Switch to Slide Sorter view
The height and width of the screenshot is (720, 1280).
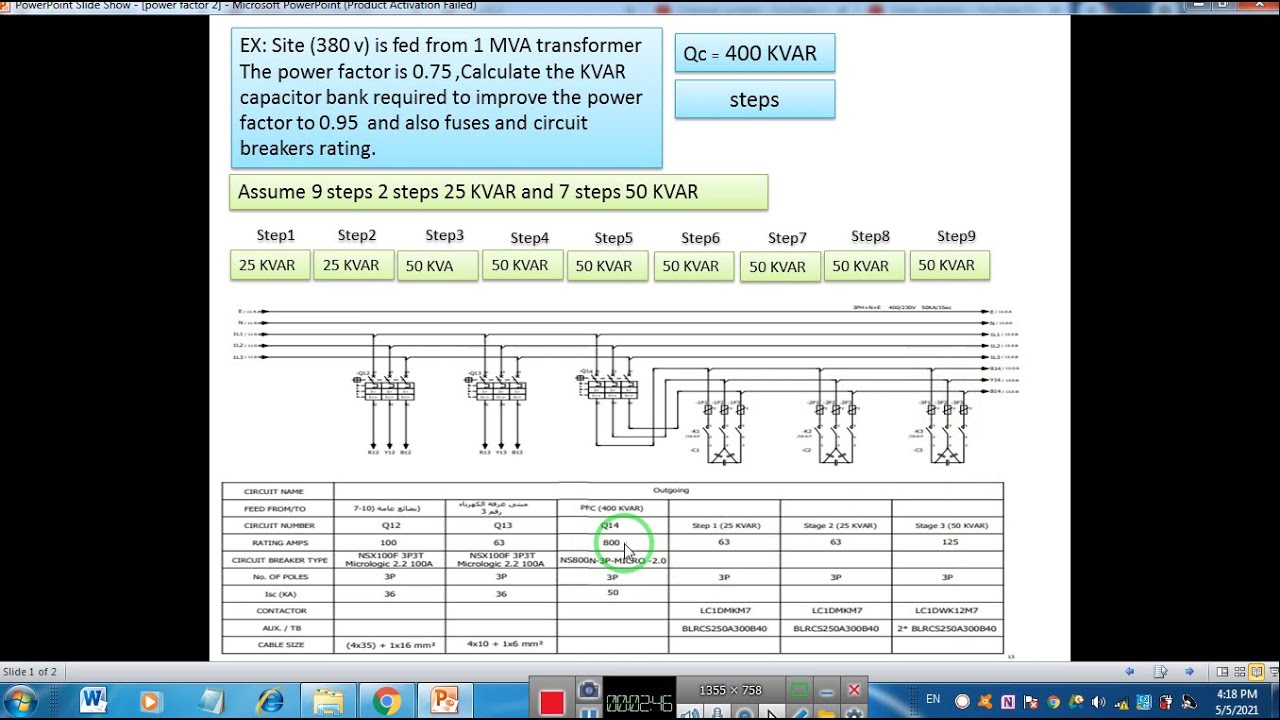click(x=1240, y=672)
